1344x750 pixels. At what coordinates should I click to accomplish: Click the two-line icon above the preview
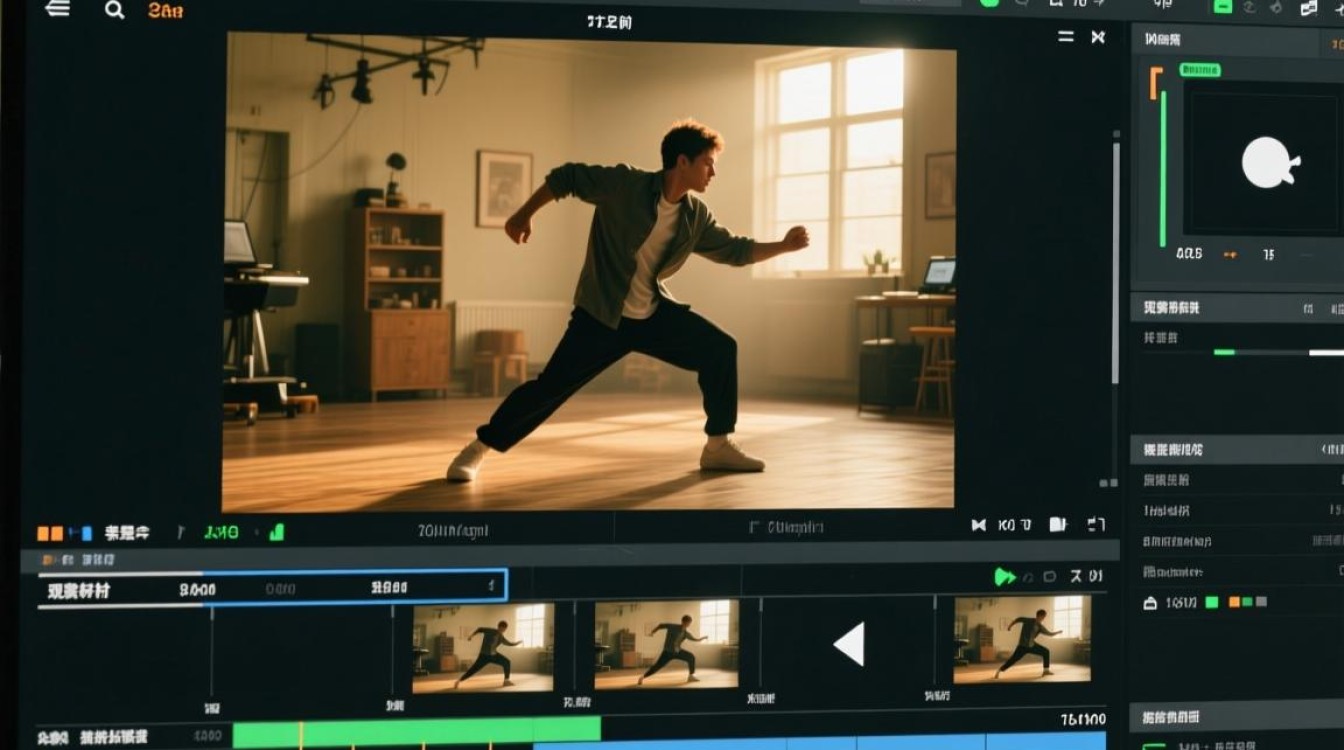(x=1066, y=37)
